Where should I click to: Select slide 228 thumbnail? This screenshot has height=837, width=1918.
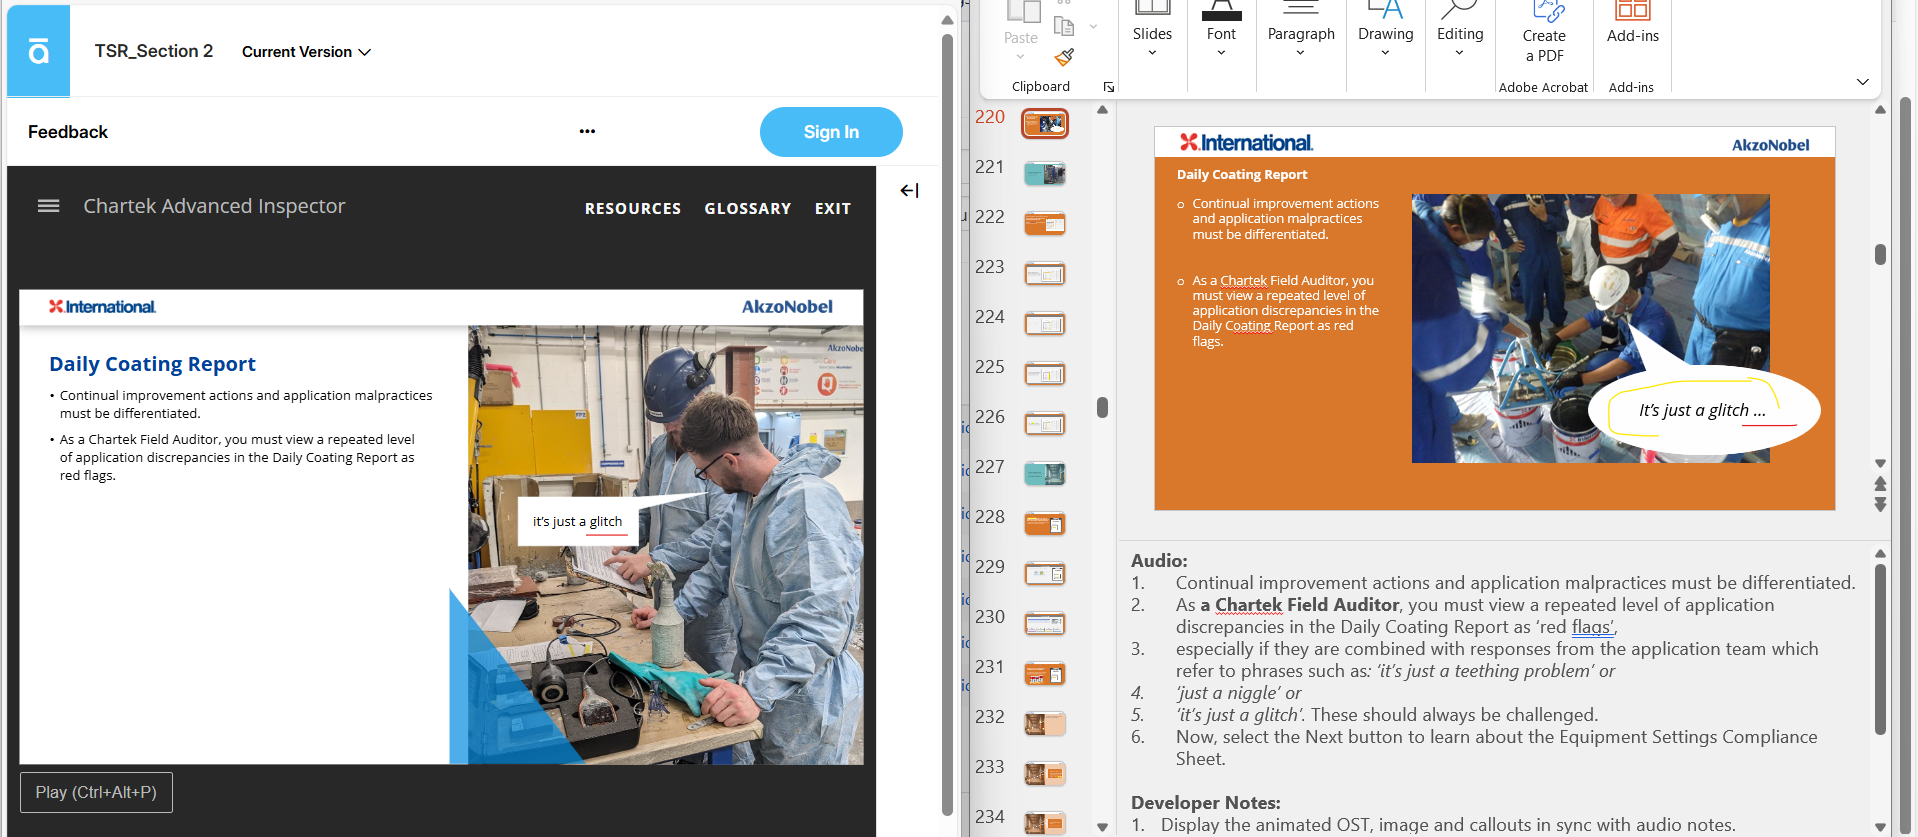coord(1044,524)
